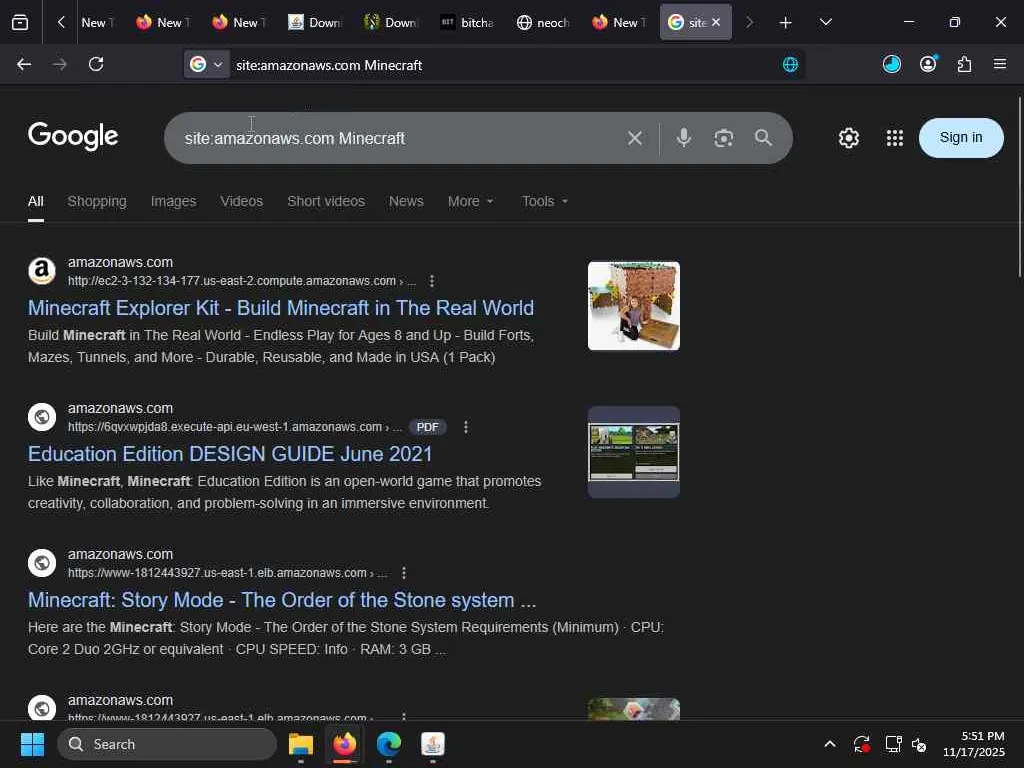Close the active Google search tab
Image resolution: width=1024 pixels, height=768 pixels.
716,22
